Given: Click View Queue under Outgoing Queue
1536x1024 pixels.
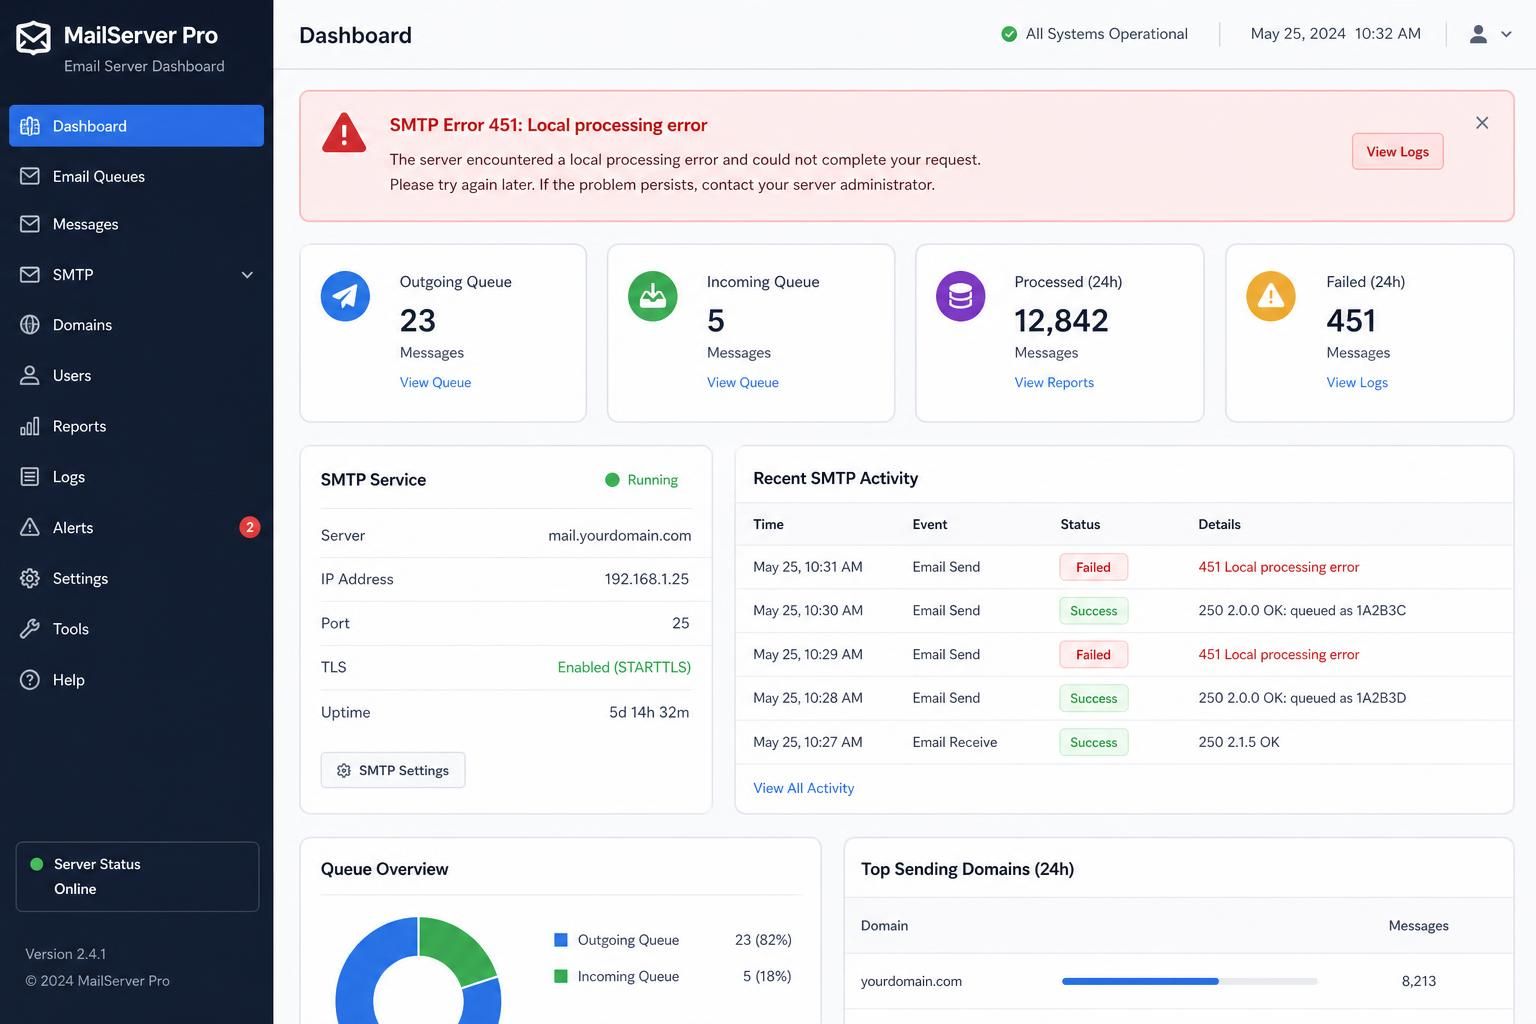Looking at the screenshot, I should tap(435, 382).
